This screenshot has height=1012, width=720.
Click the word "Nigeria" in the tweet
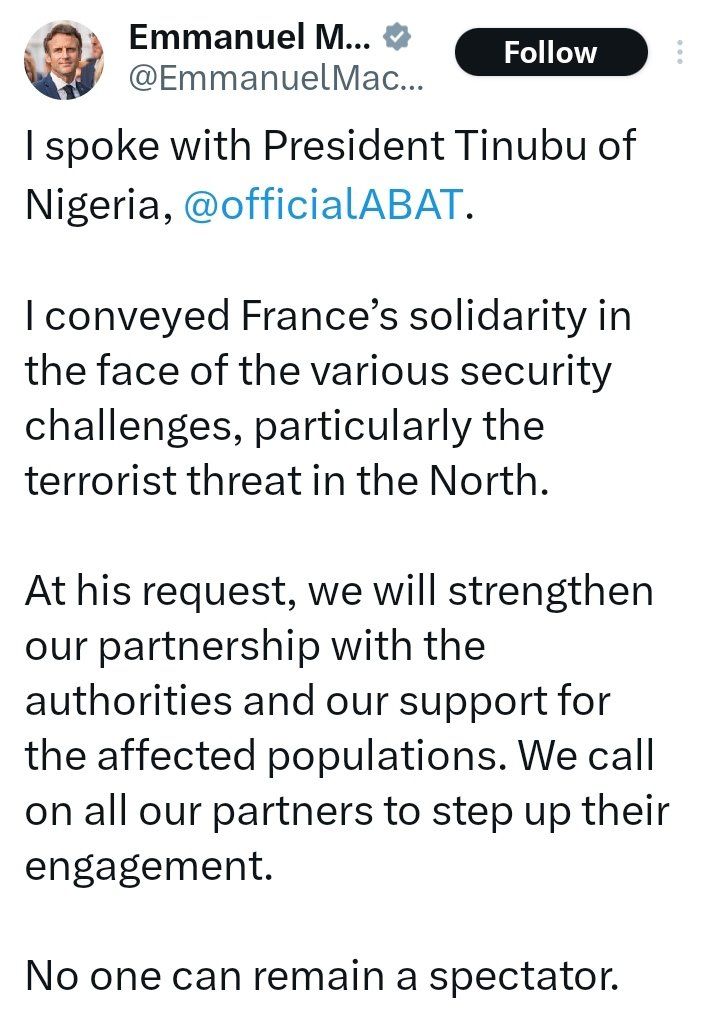click(94, 204)
